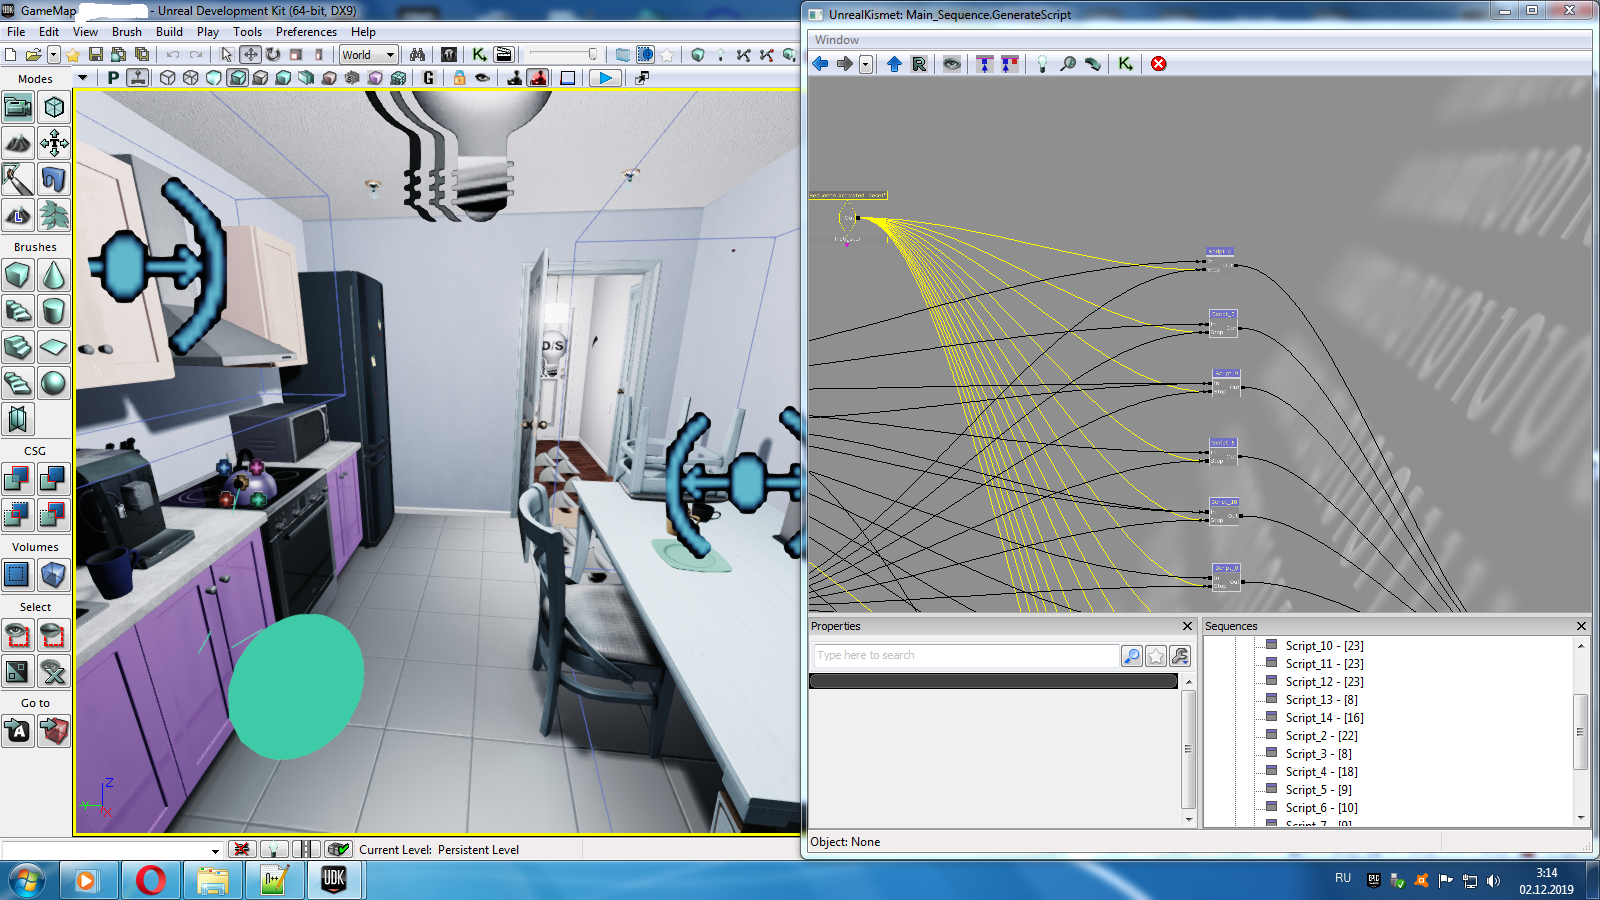Click the Kismet magnifier search icon
The height and width of the screenshot is (900, 1600).
click(1068, 64)
